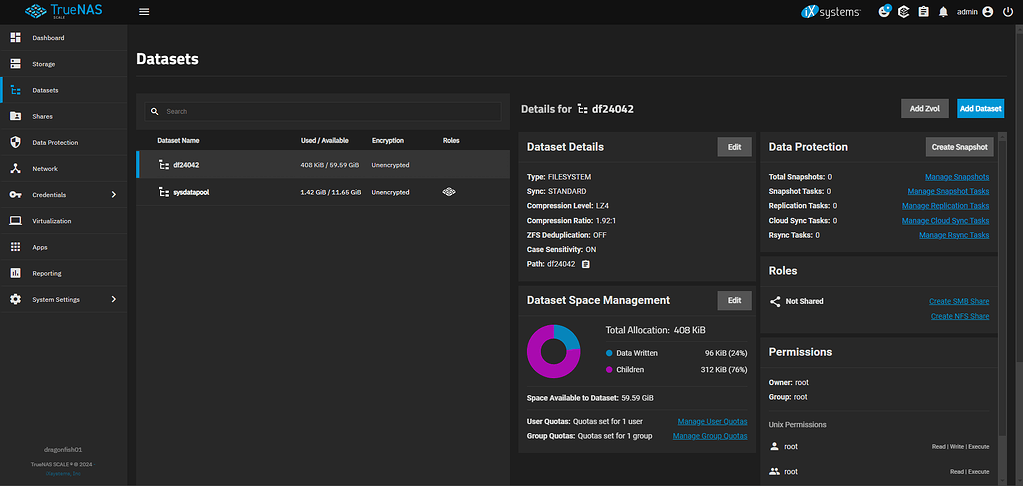Screen dimensions: 1023x486
Task: Click the Dashboard icon in sidebar
Action: (16, 38)
